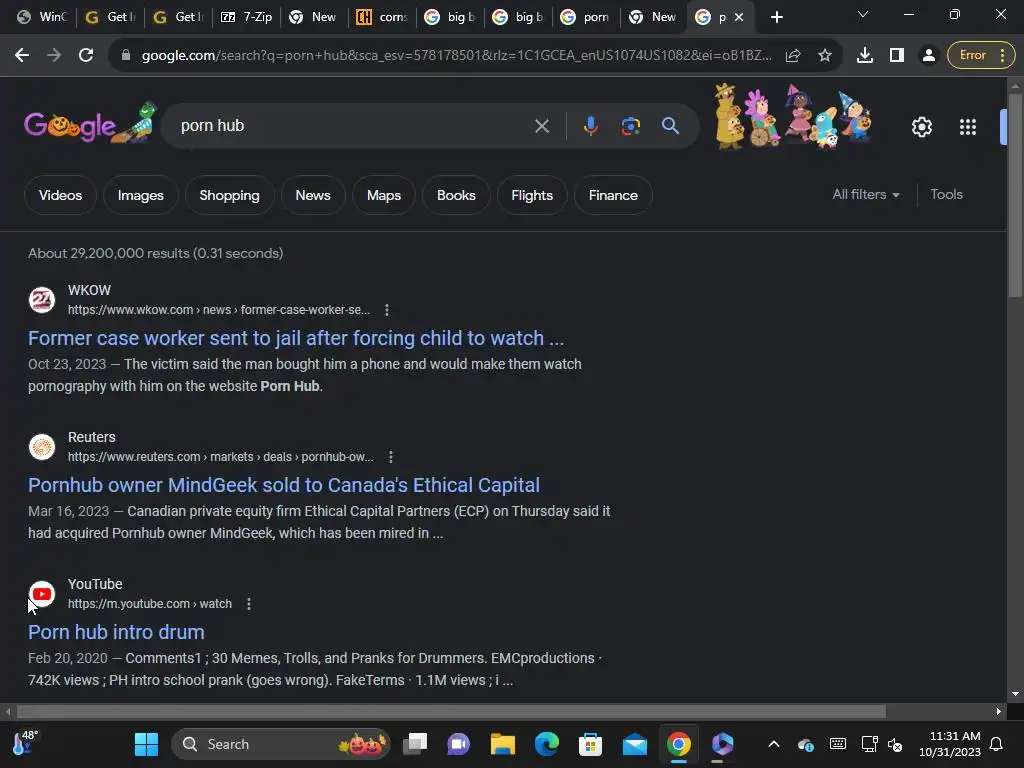The image size is (1024, 768).
Task: Open File Explorer from the taskbar
Action: point(503,744)
